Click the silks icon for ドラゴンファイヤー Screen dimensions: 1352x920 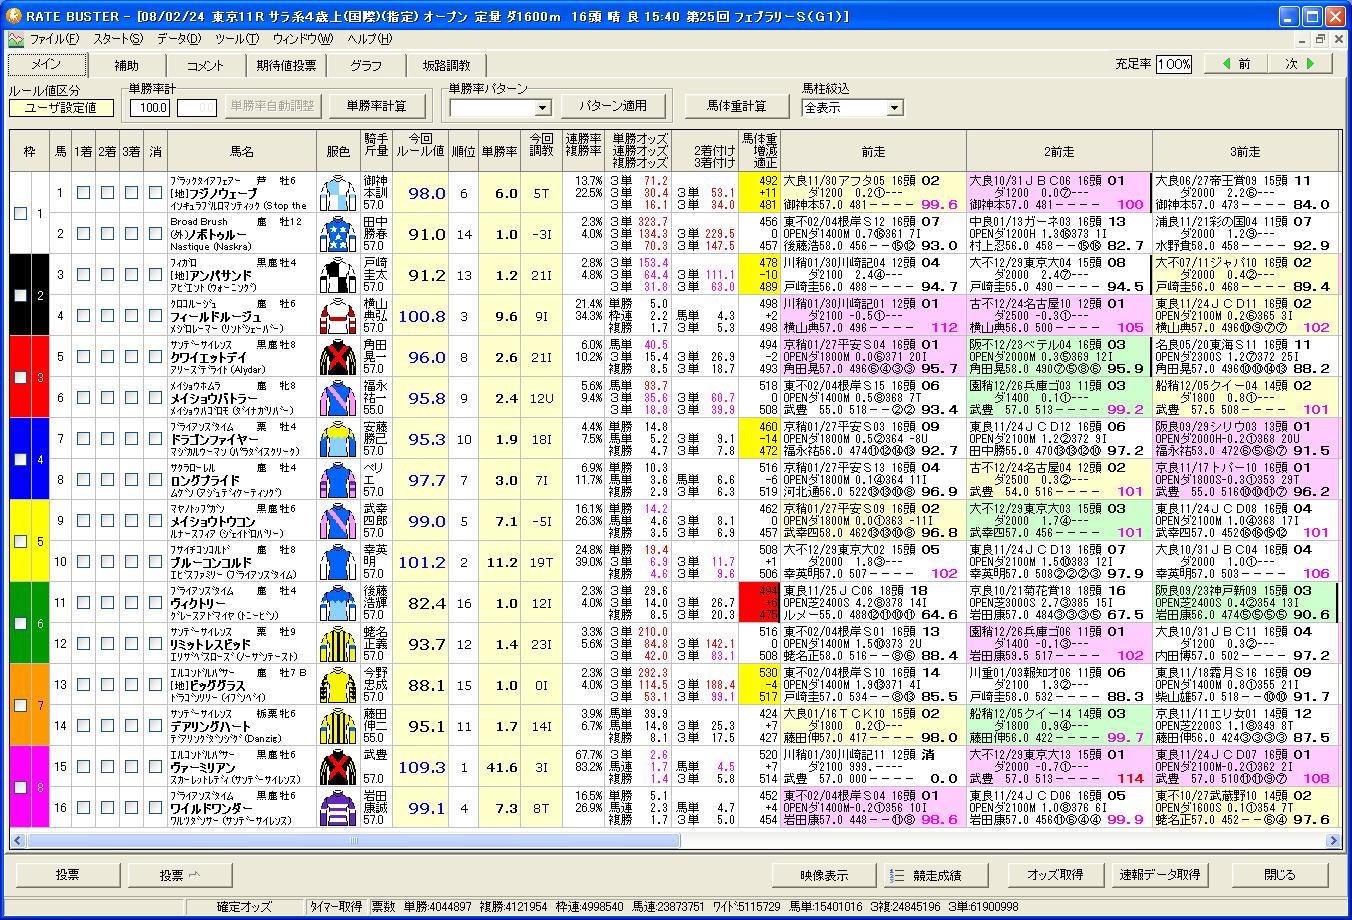click(x=337, y=439)
